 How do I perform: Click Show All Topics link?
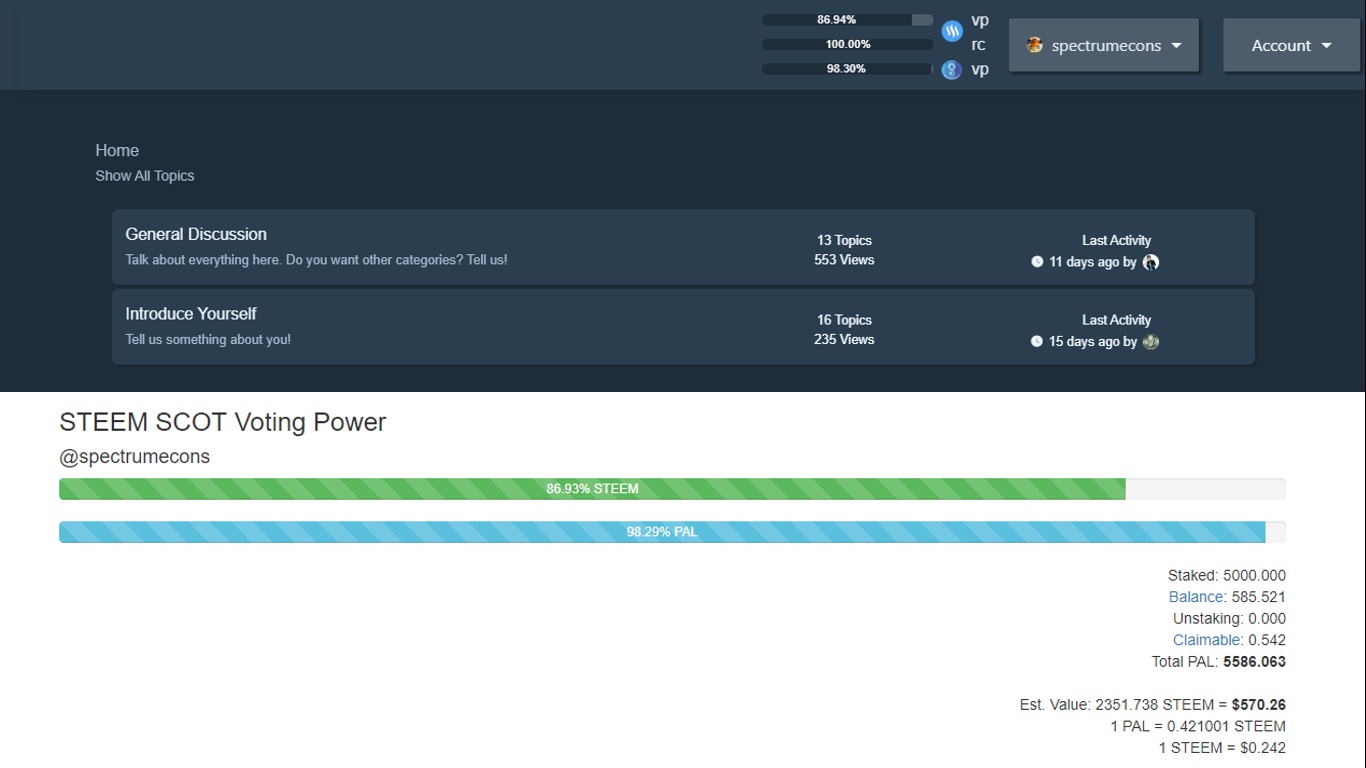[145, 176]
